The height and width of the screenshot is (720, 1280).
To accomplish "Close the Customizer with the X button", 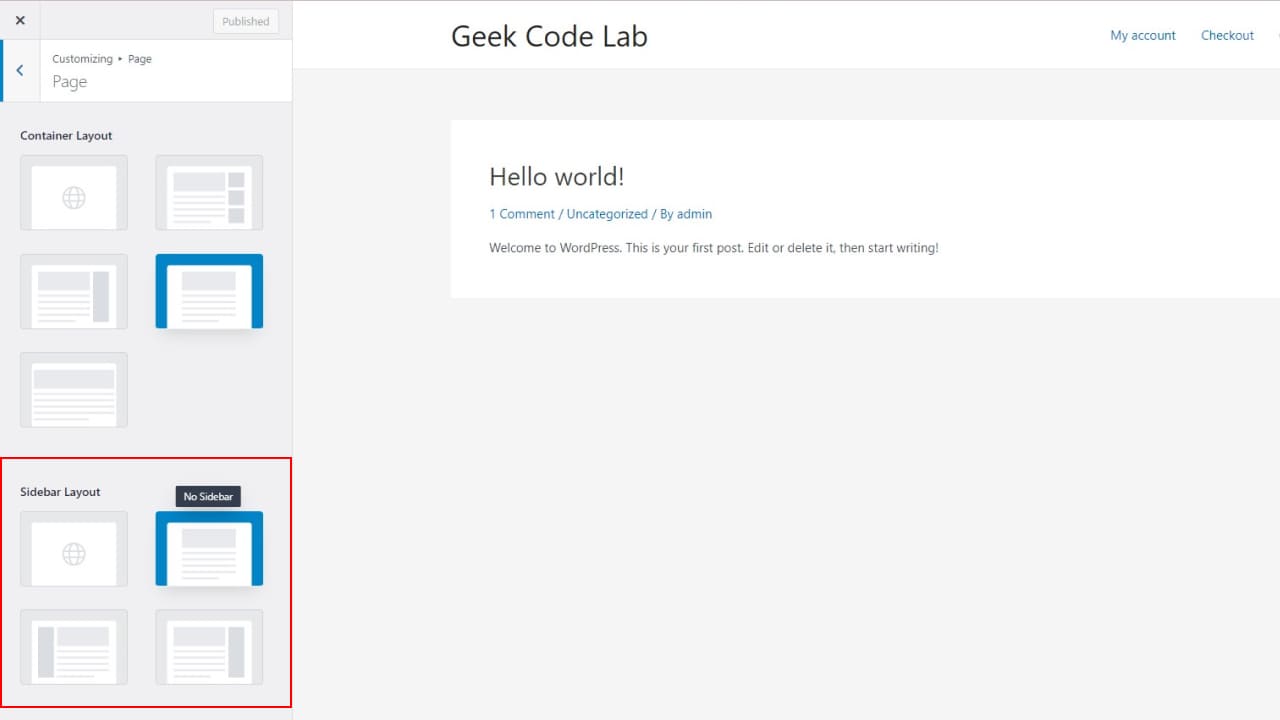I will 19,18.
